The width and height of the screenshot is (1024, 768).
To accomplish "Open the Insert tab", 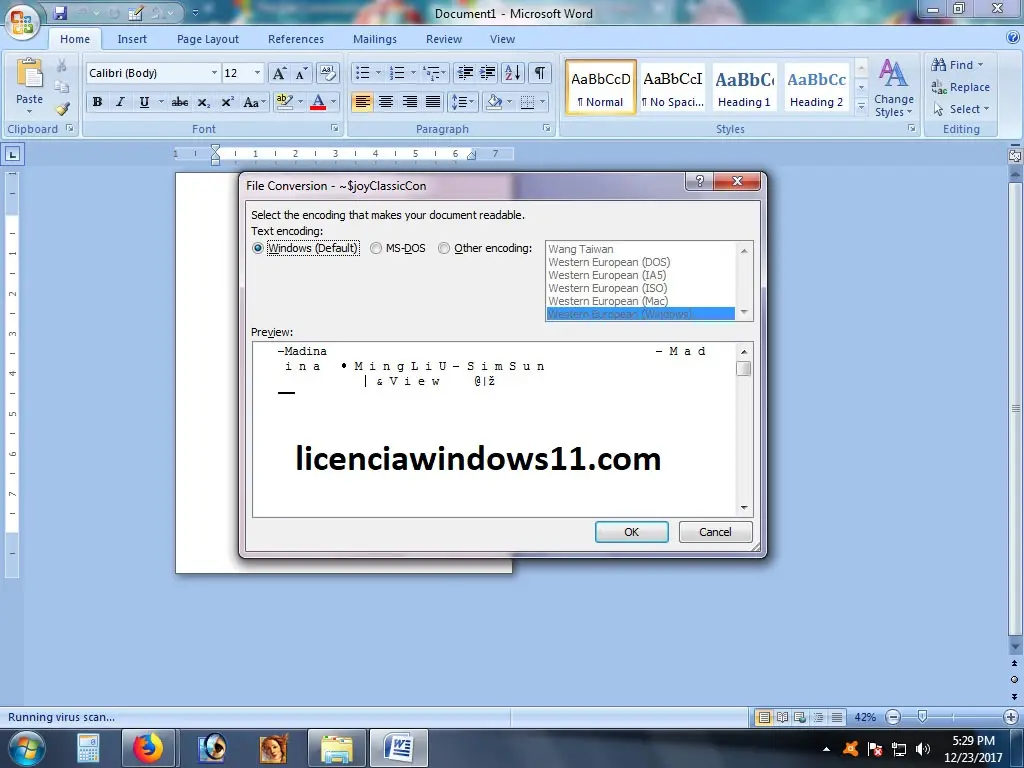I will [132, 39].
